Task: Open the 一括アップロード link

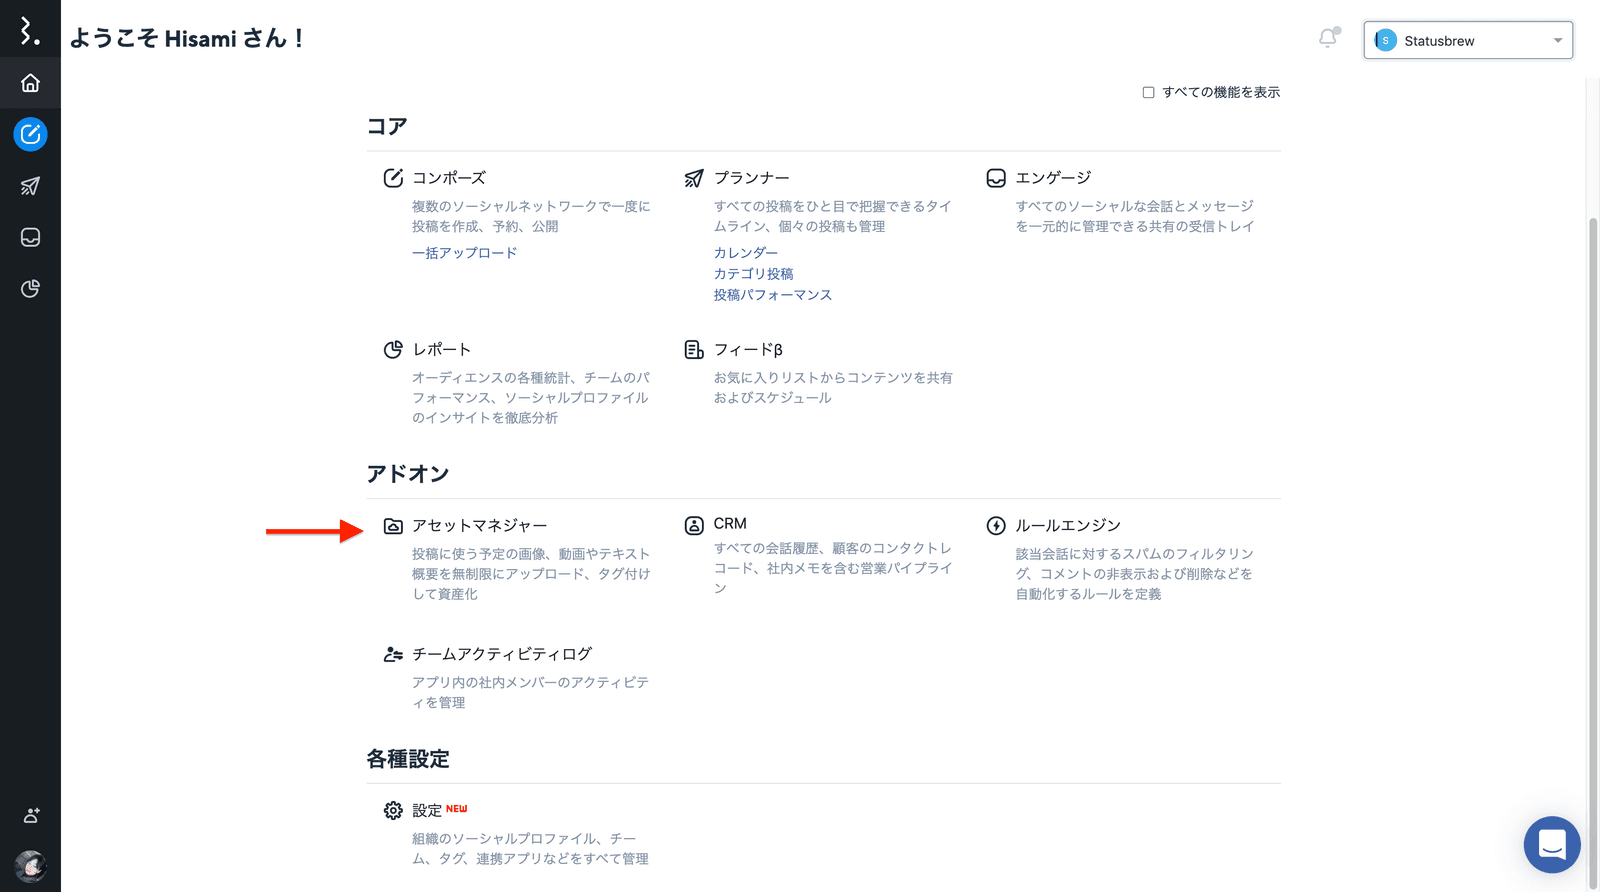Action: tap(464, 253)
